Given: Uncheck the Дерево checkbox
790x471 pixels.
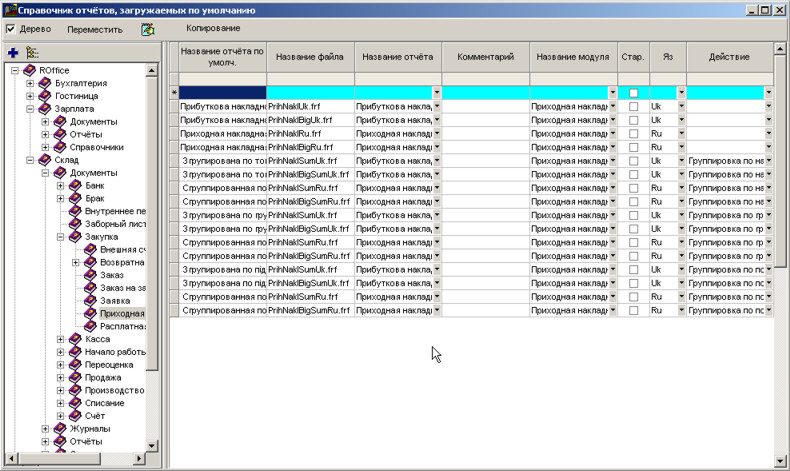Looking at the screenshot, I should coord(11,29).
